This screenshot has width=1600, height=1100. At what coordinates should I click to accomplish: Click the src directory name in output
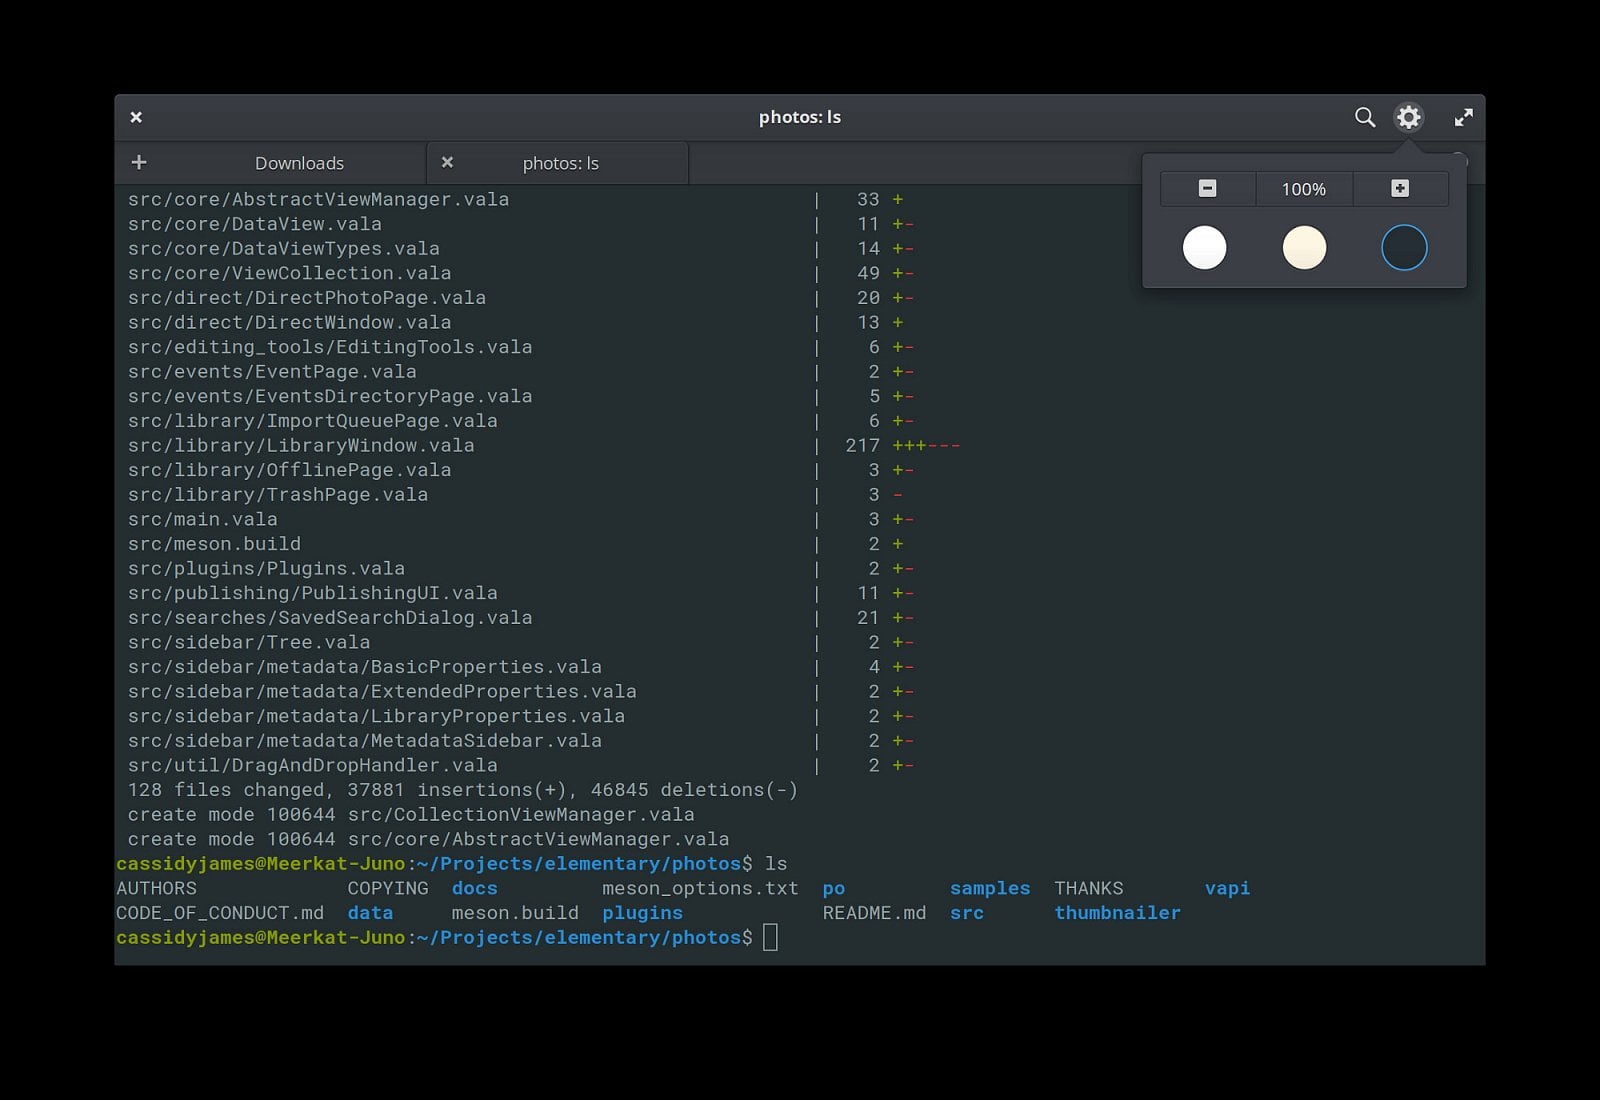click(967, 912)
